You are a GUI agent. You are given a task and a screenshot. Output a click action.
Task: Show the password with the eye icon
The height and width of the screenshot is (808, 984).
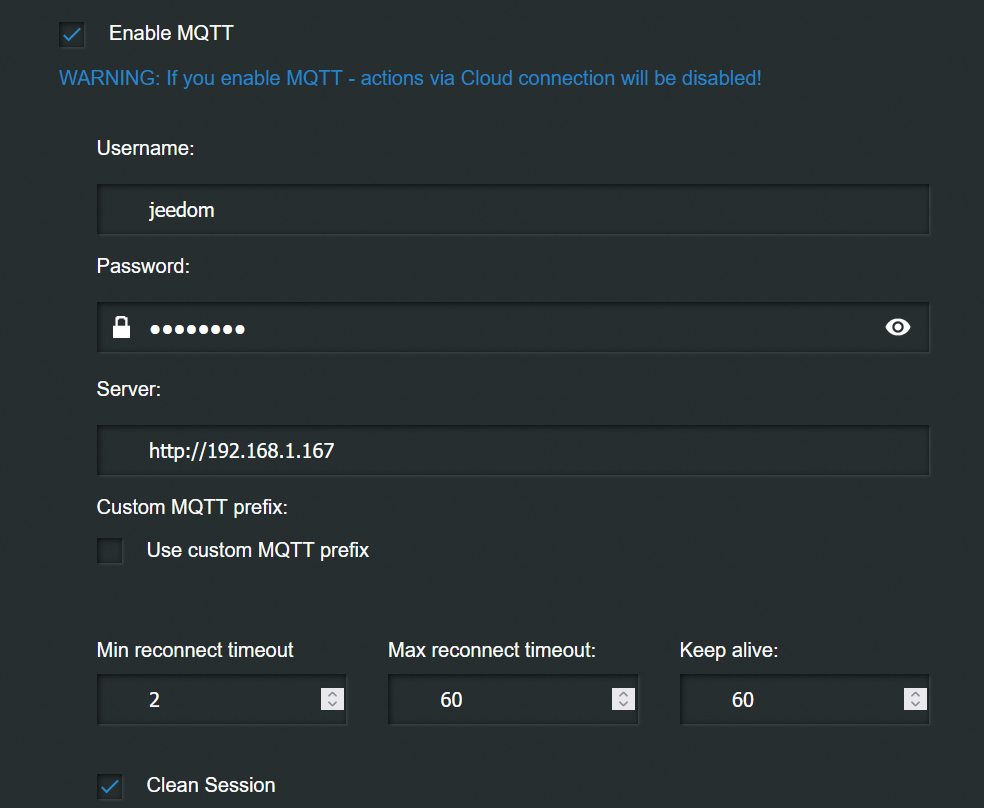pos(898,327)
